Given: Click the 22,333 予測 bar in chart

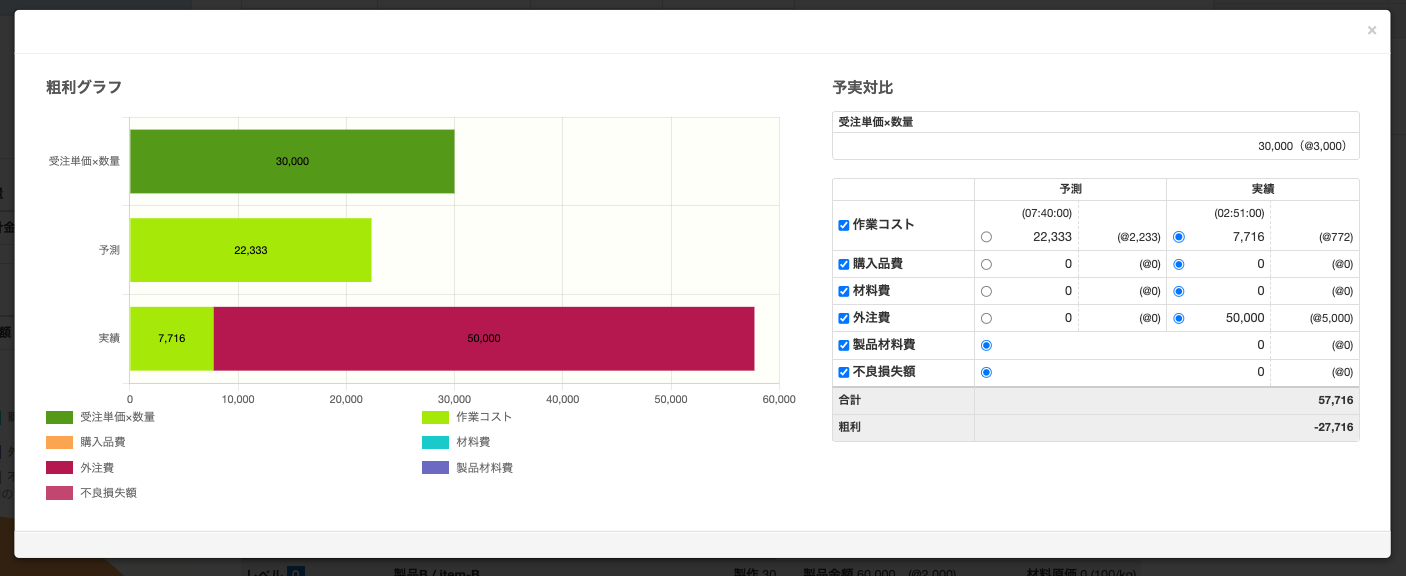Looking at the screenshot, I should (250, 250).
